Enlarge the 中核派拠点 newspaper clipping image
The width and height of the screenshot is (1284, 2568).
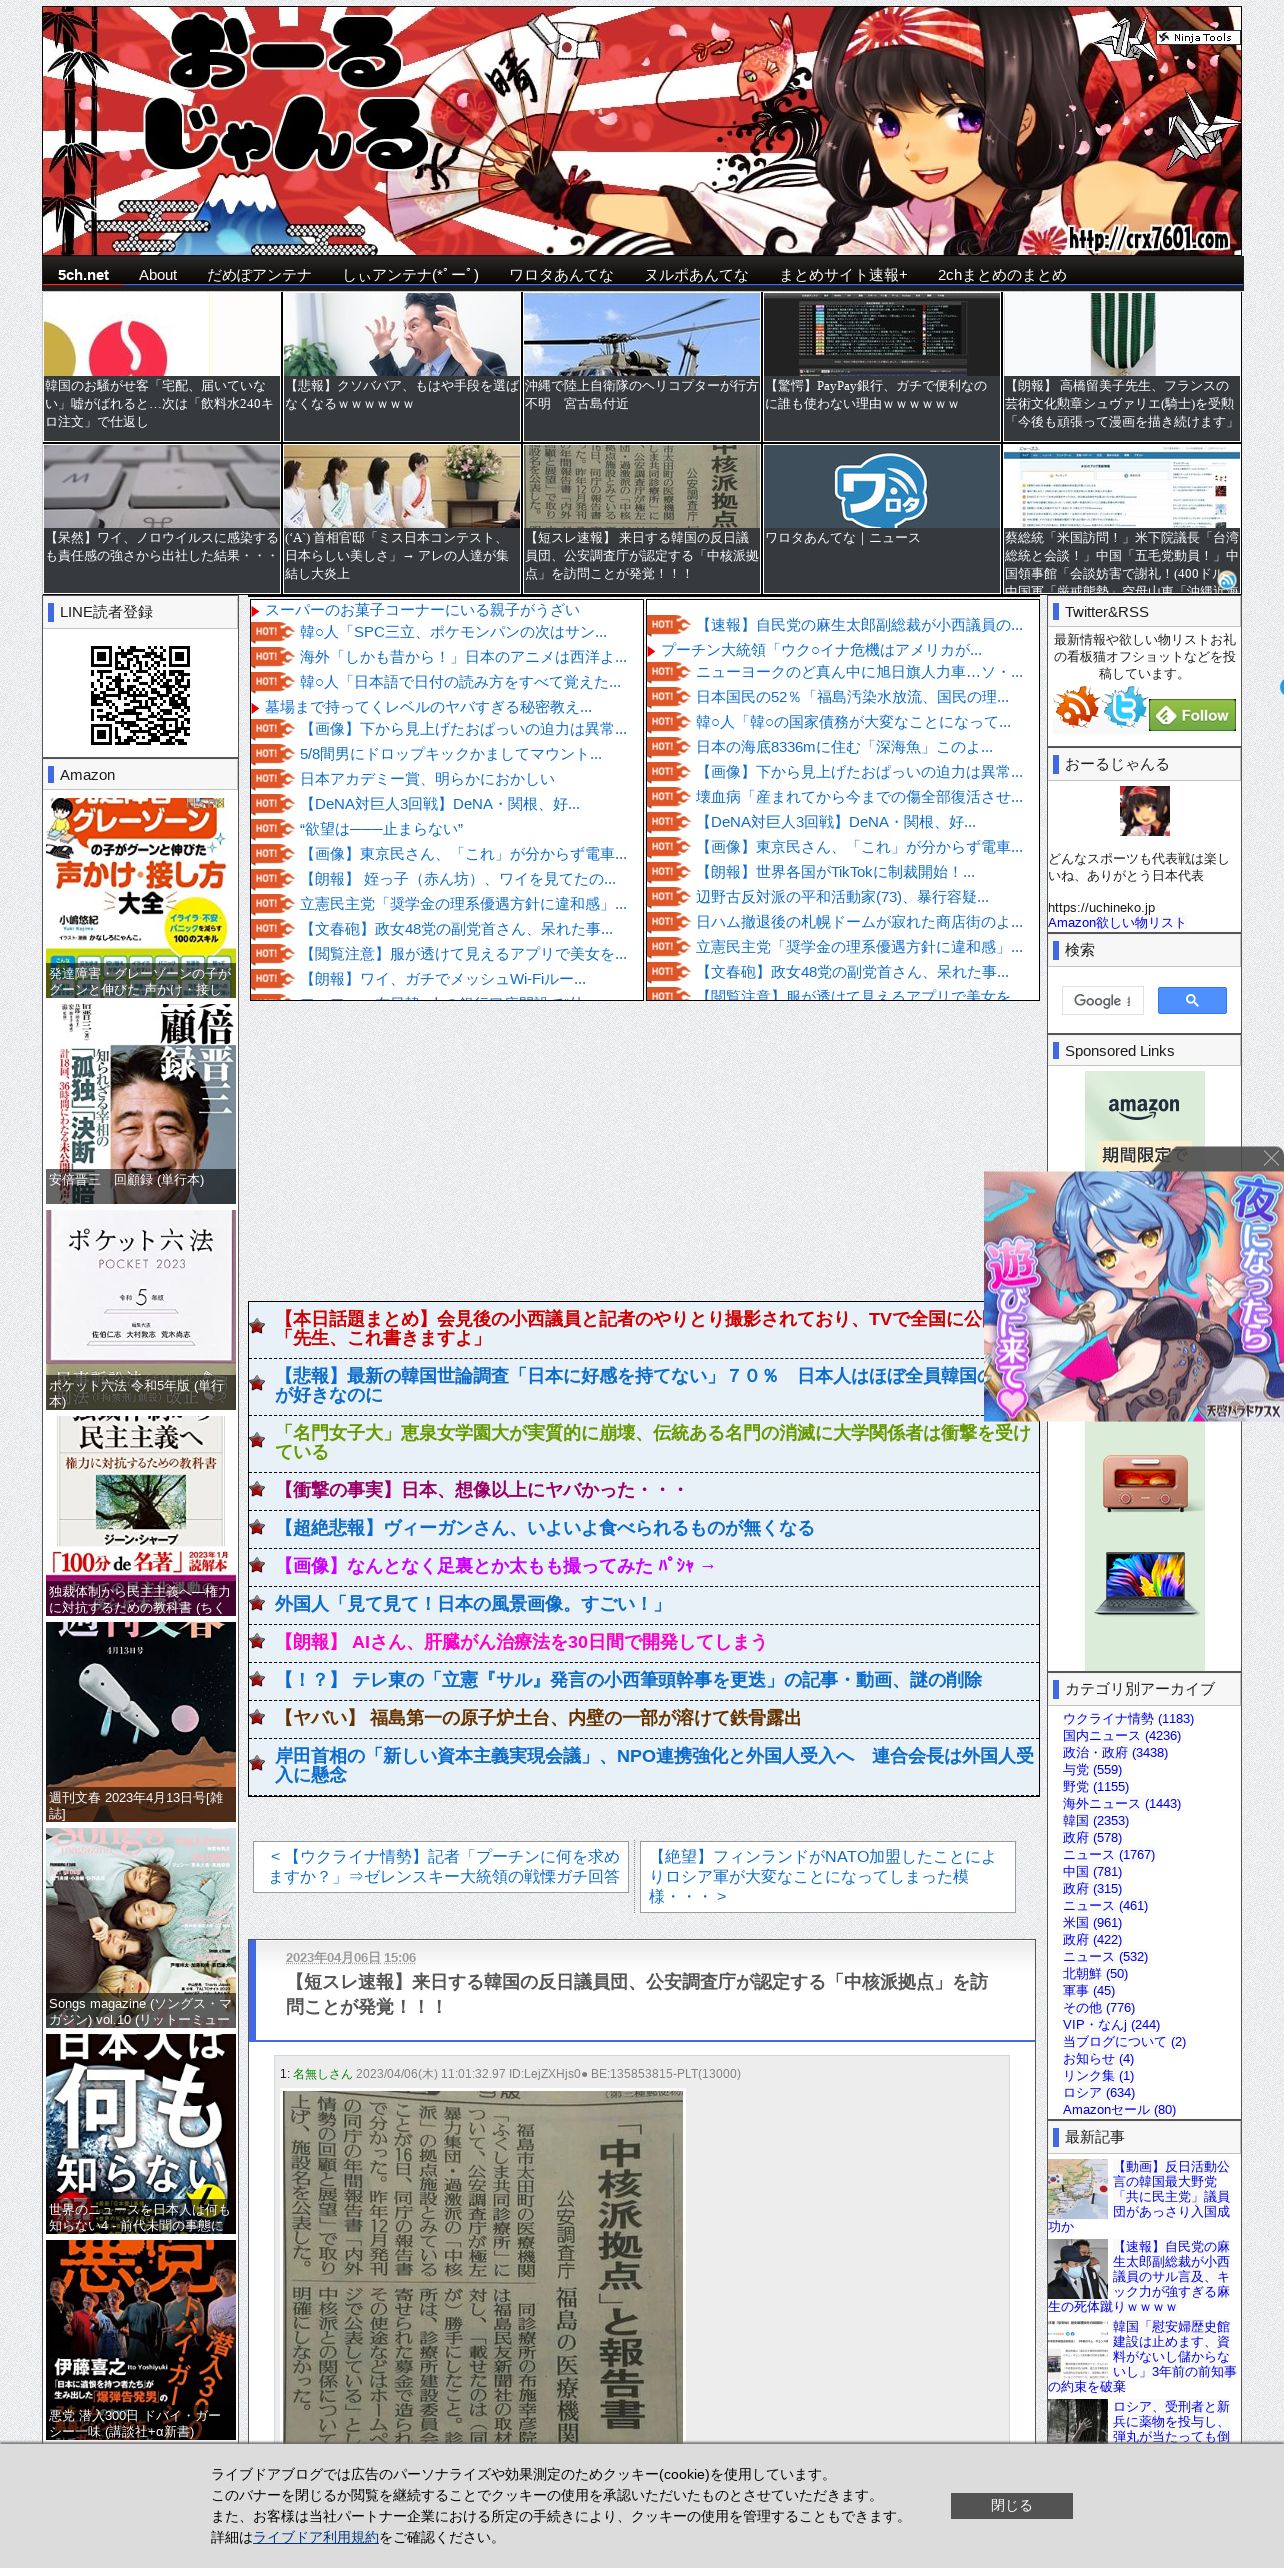483,2265
